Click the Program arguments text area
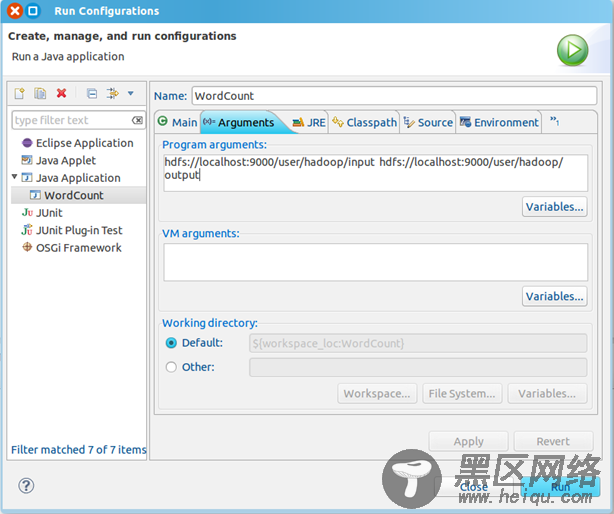 [x=376, y=173]
